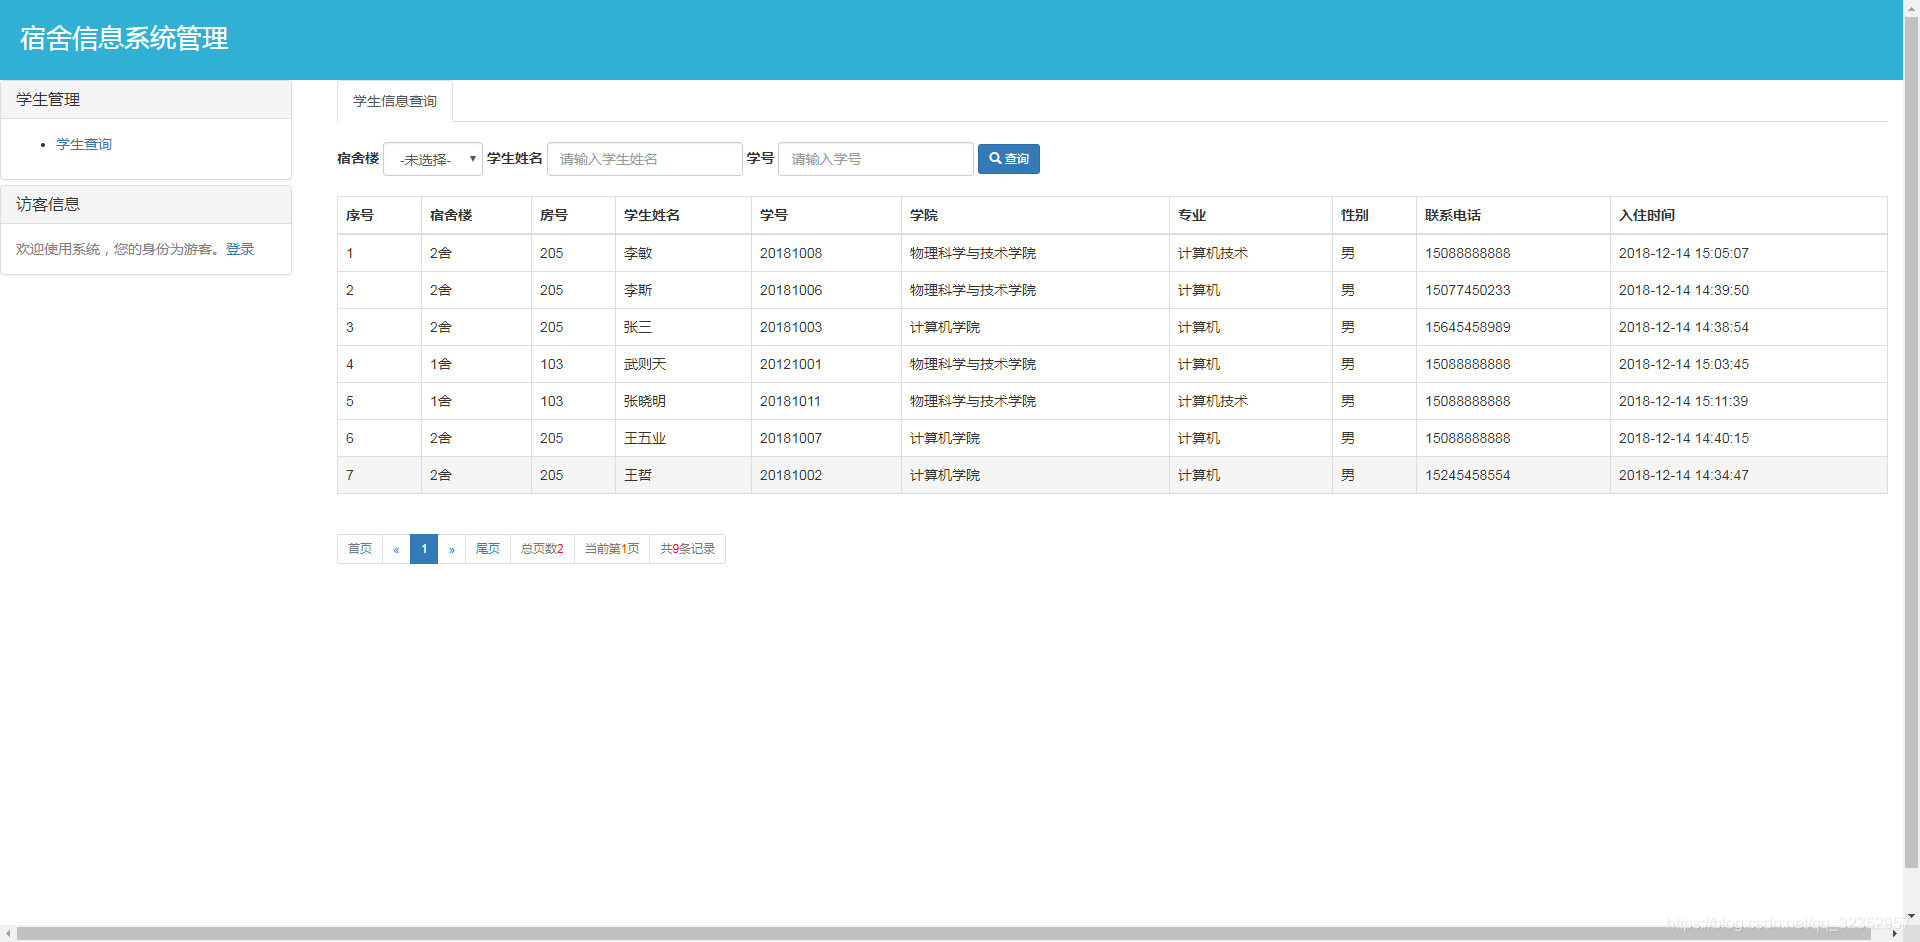Click phone number 15245458554
Viewport: 1920px width, 942px height.
(x=1468, y=475)
